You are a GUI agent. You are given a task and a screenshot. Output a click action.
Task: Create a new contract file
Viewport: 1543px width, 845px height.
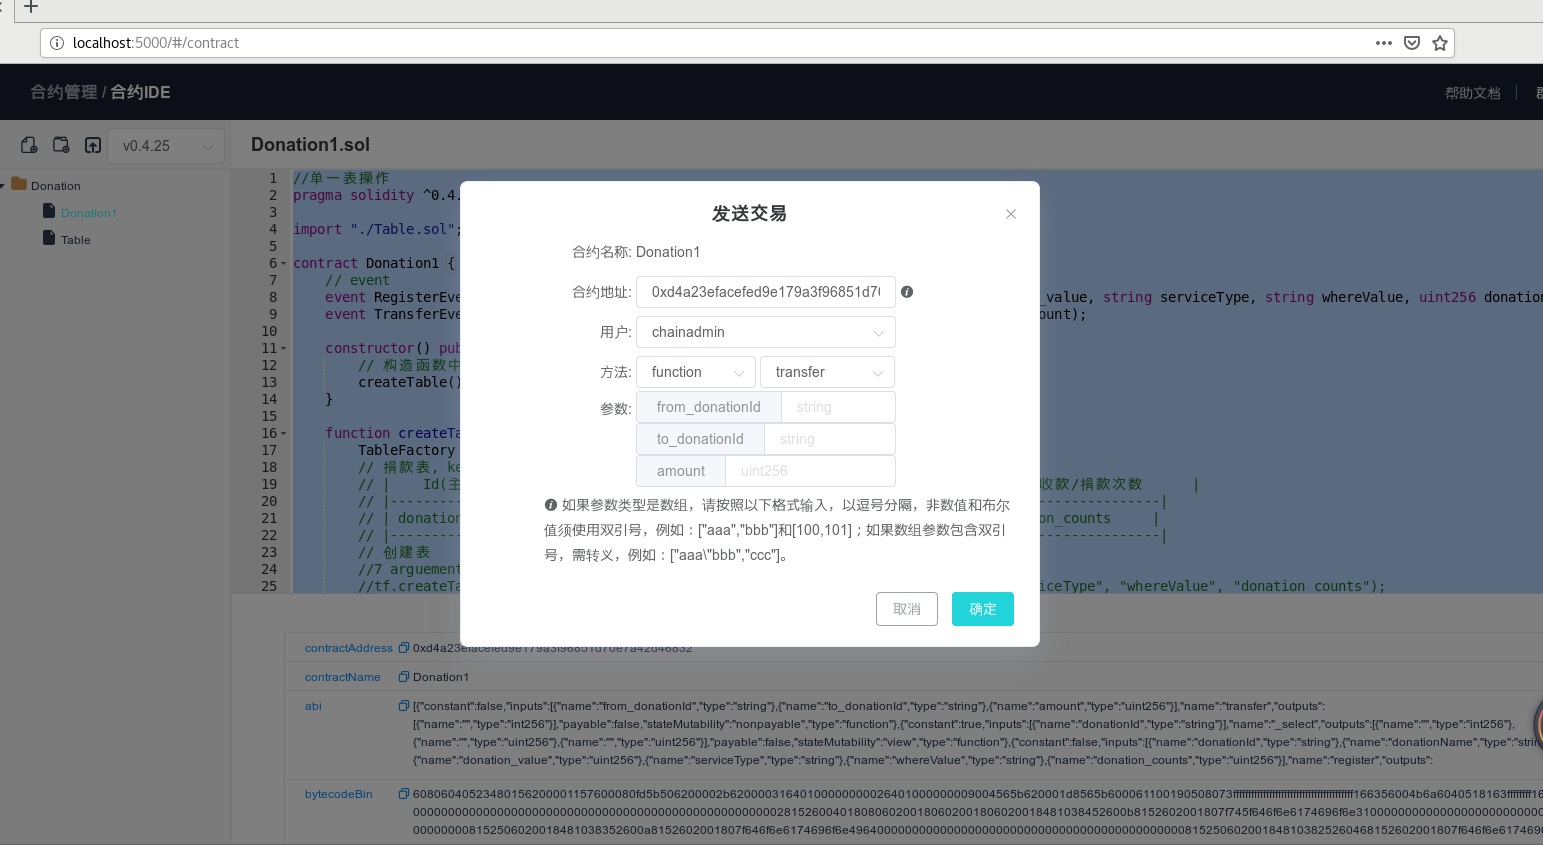[x=28, y=144]
